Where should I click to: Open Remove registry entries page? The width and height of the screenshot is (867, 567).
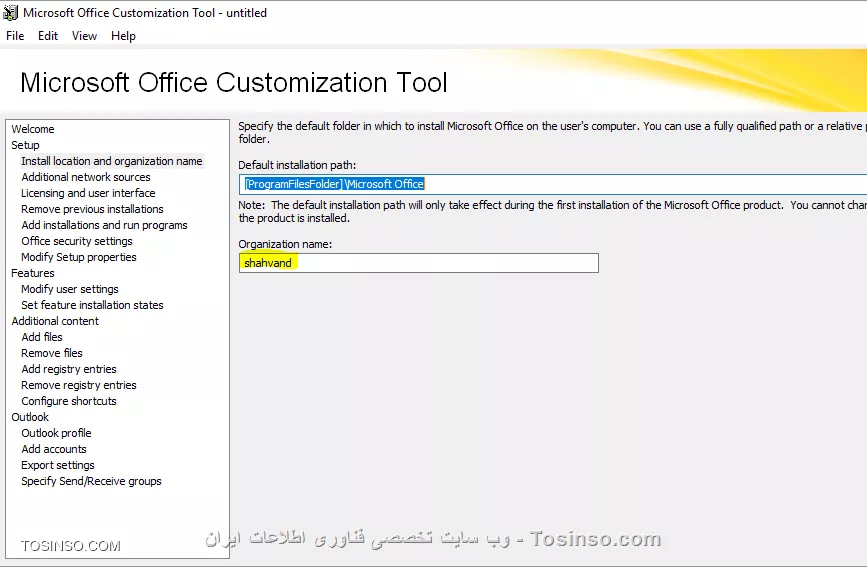point(79,386)
